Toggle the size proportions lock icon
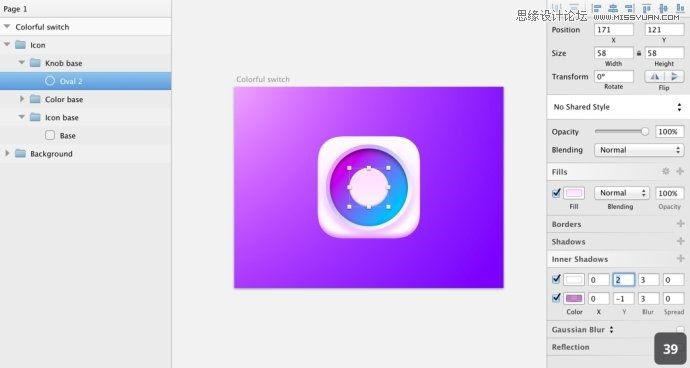The height and width of the screenshot is (368, 690). (x=639, y=53)
